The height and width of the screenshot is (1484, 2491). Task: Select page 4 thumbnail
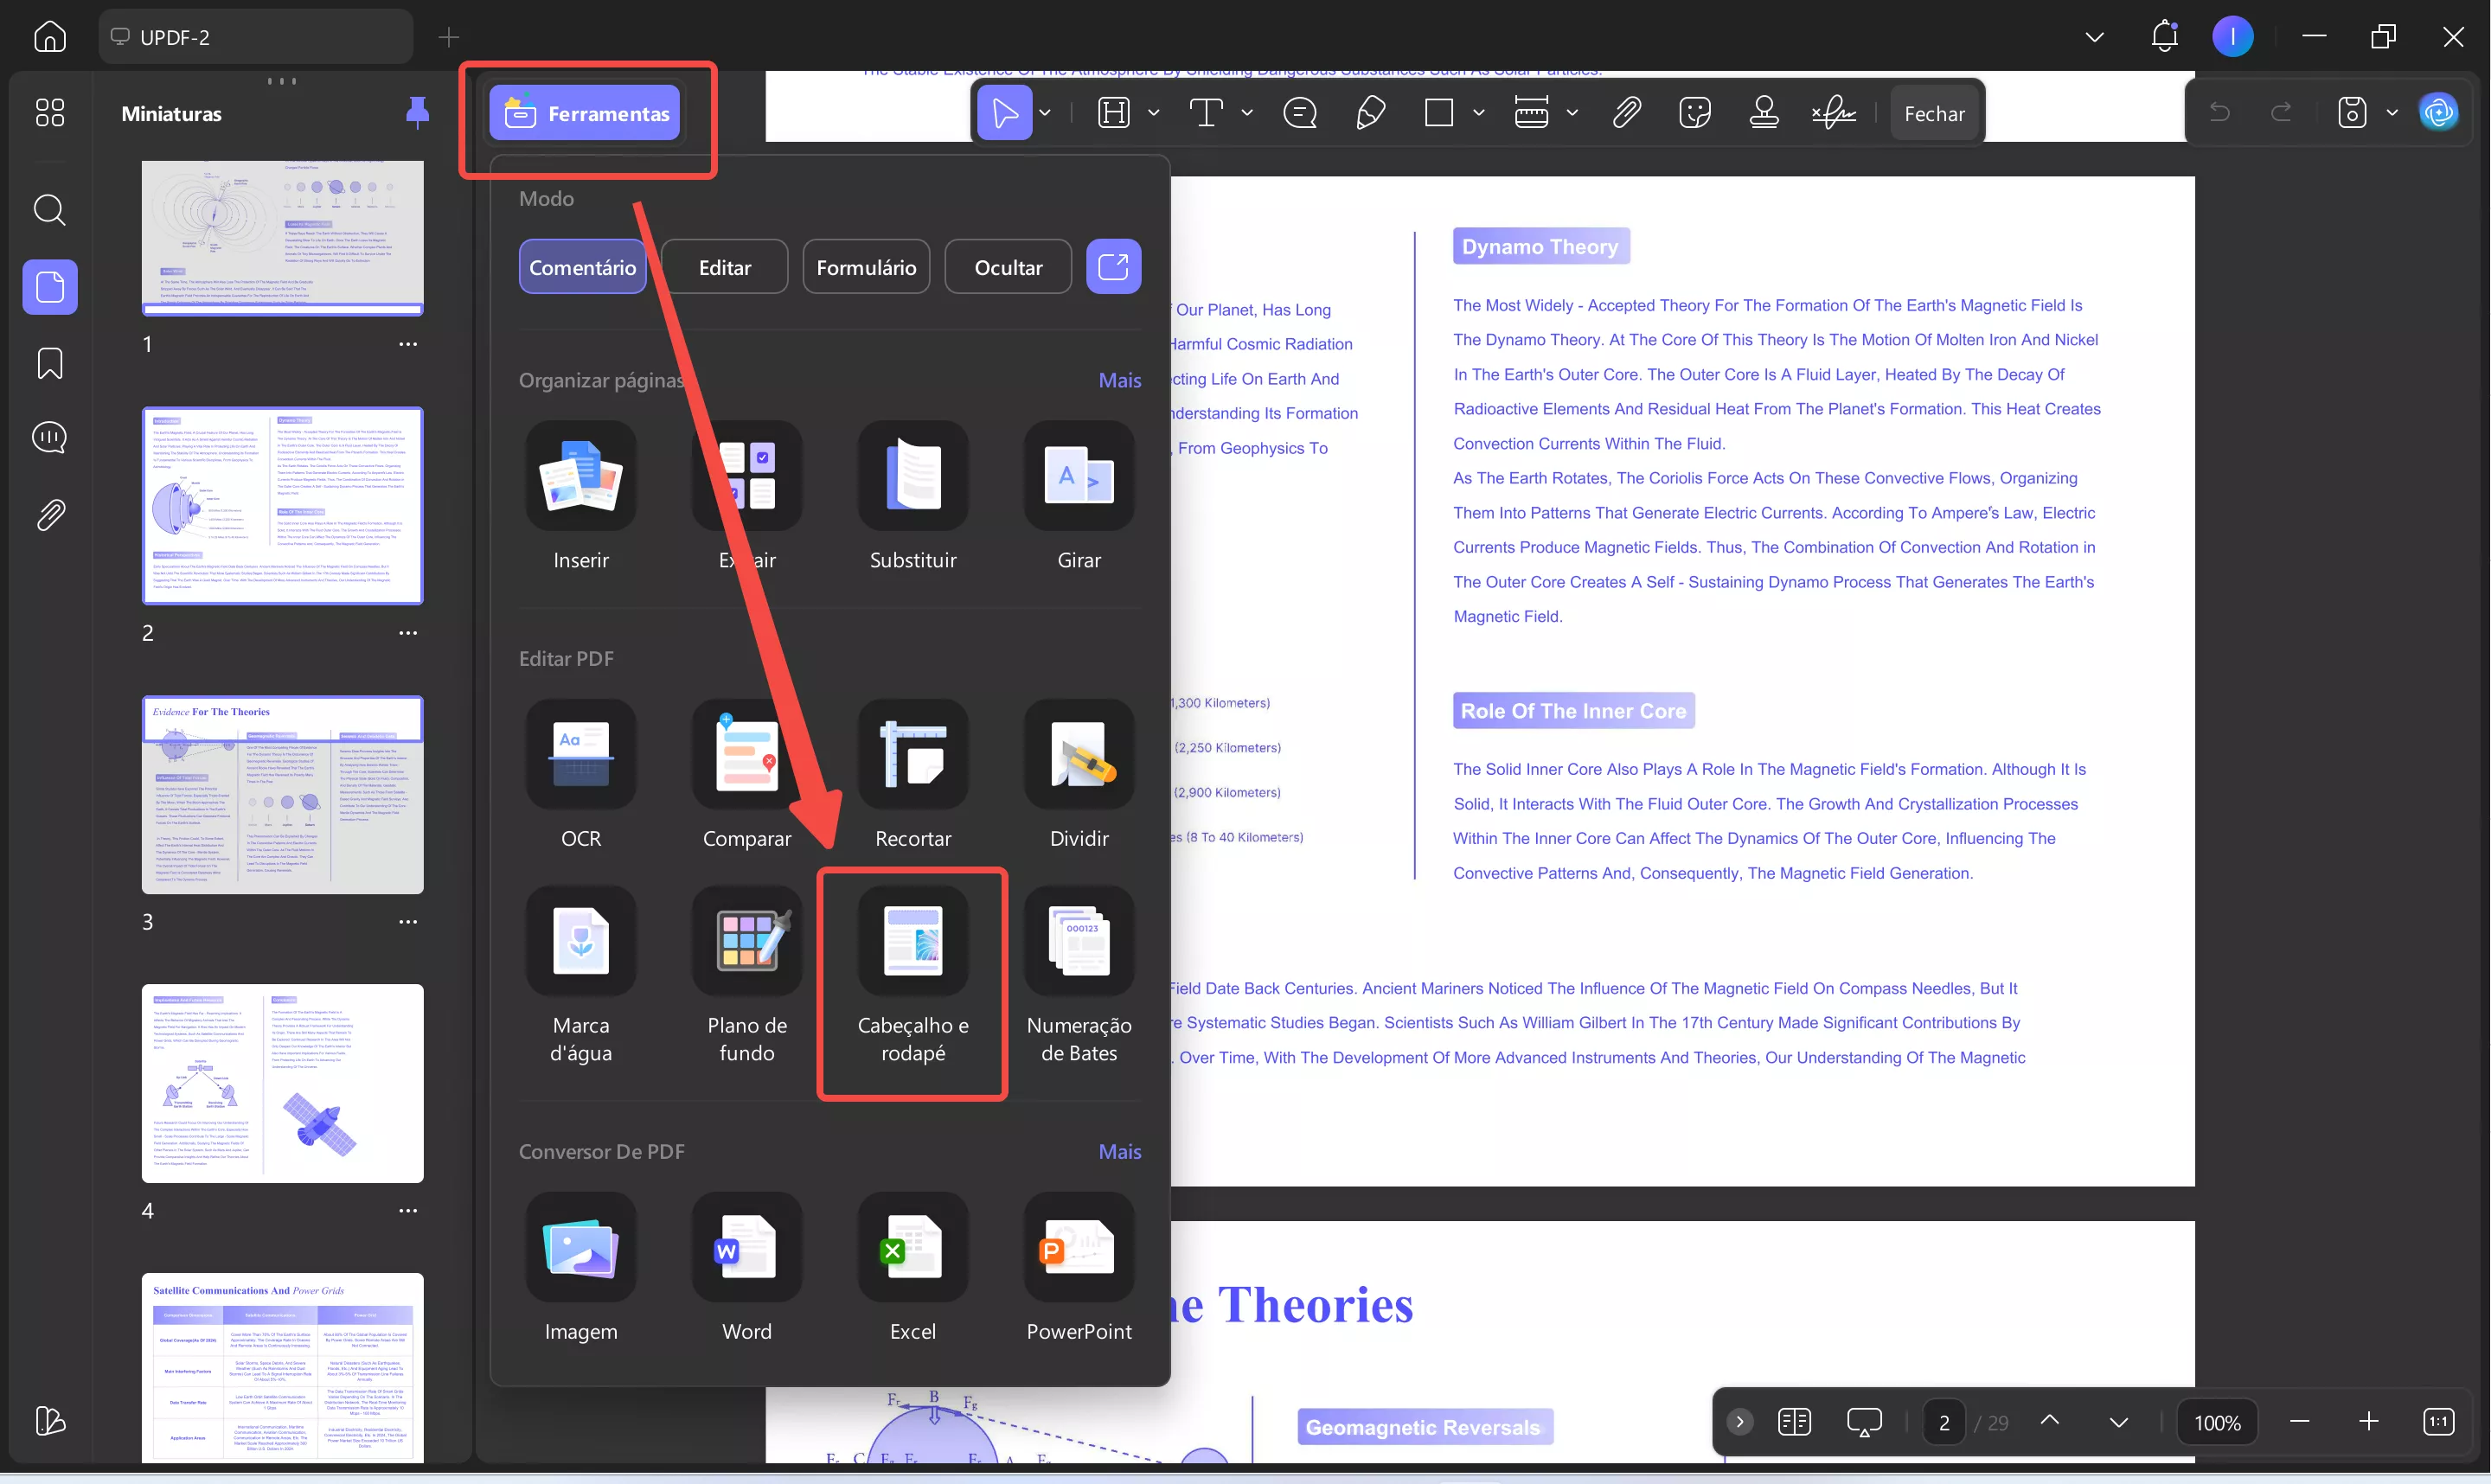click(282, 1083)
